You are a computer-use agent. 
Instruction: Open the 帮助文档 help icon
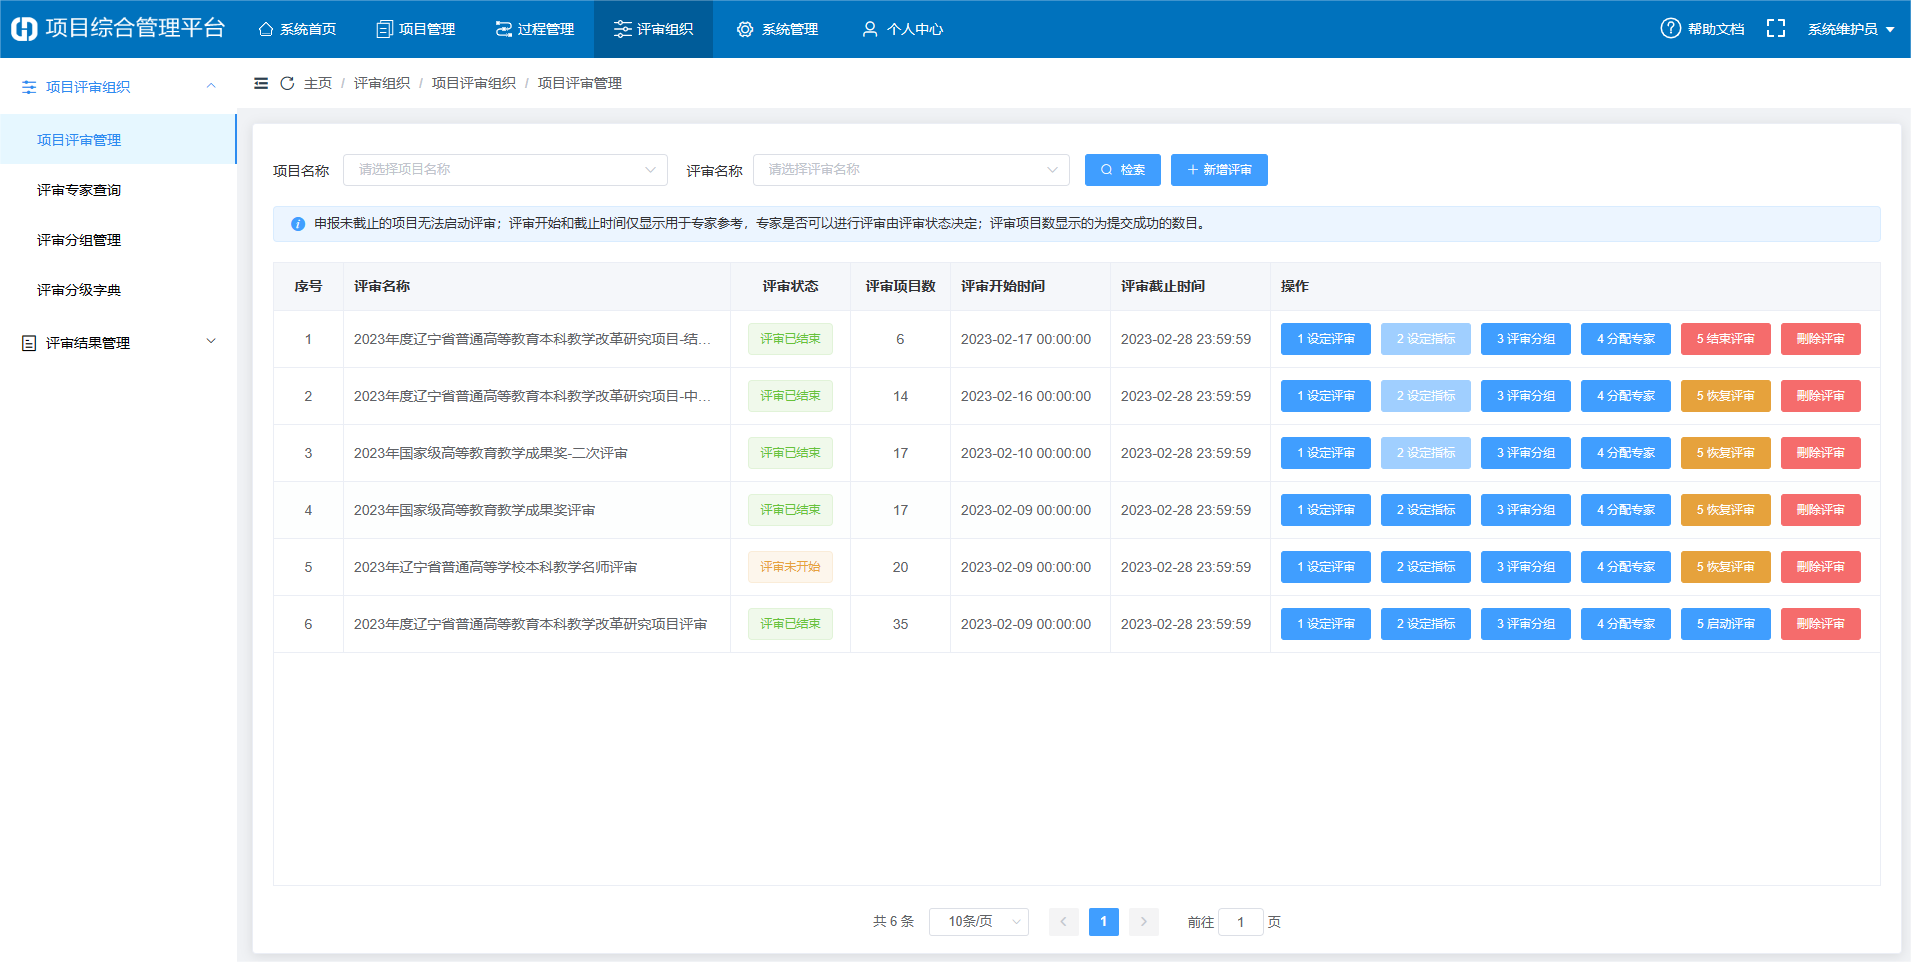1670,29
